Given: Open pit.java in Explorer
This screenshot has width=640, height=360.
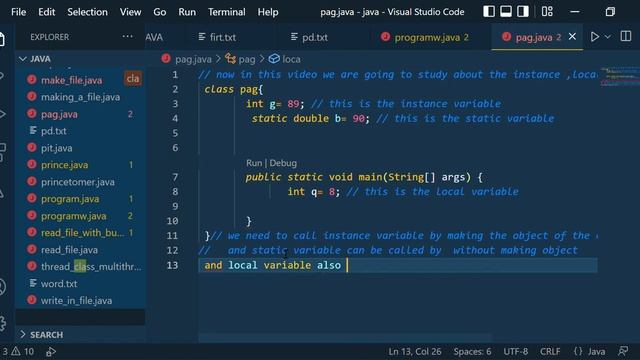Looking at the screenshot, I should (56, 148).
